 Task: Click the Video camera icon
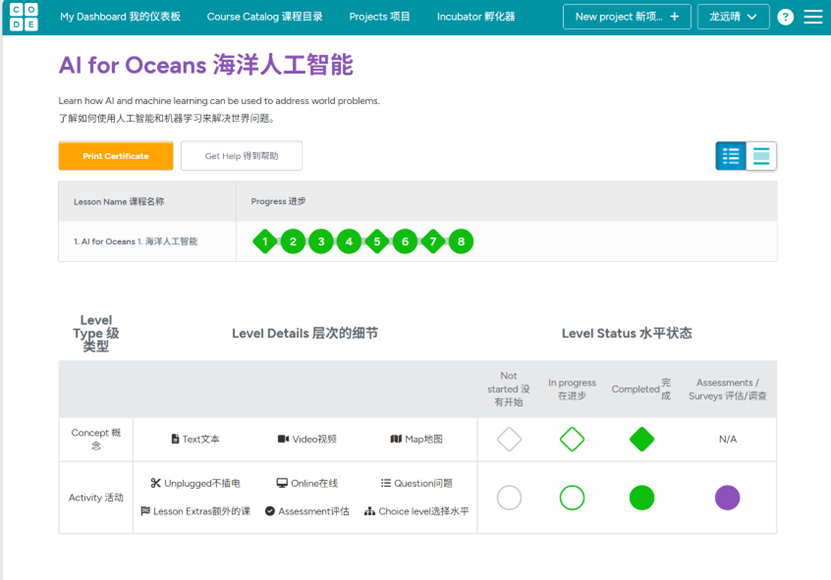tap(284, 439)
